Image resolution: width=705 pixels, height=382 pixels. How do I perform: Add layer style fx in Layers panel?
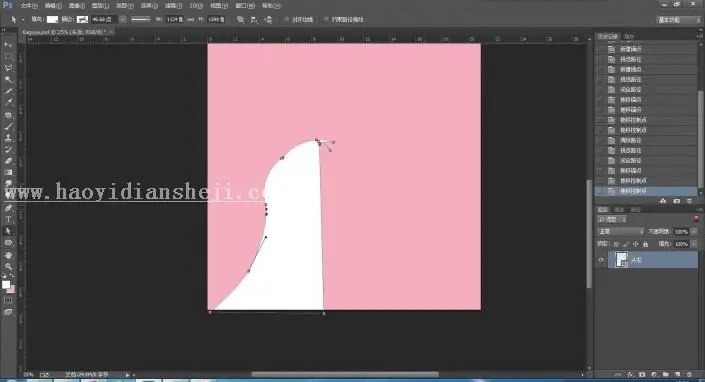(x=630, y=374)
